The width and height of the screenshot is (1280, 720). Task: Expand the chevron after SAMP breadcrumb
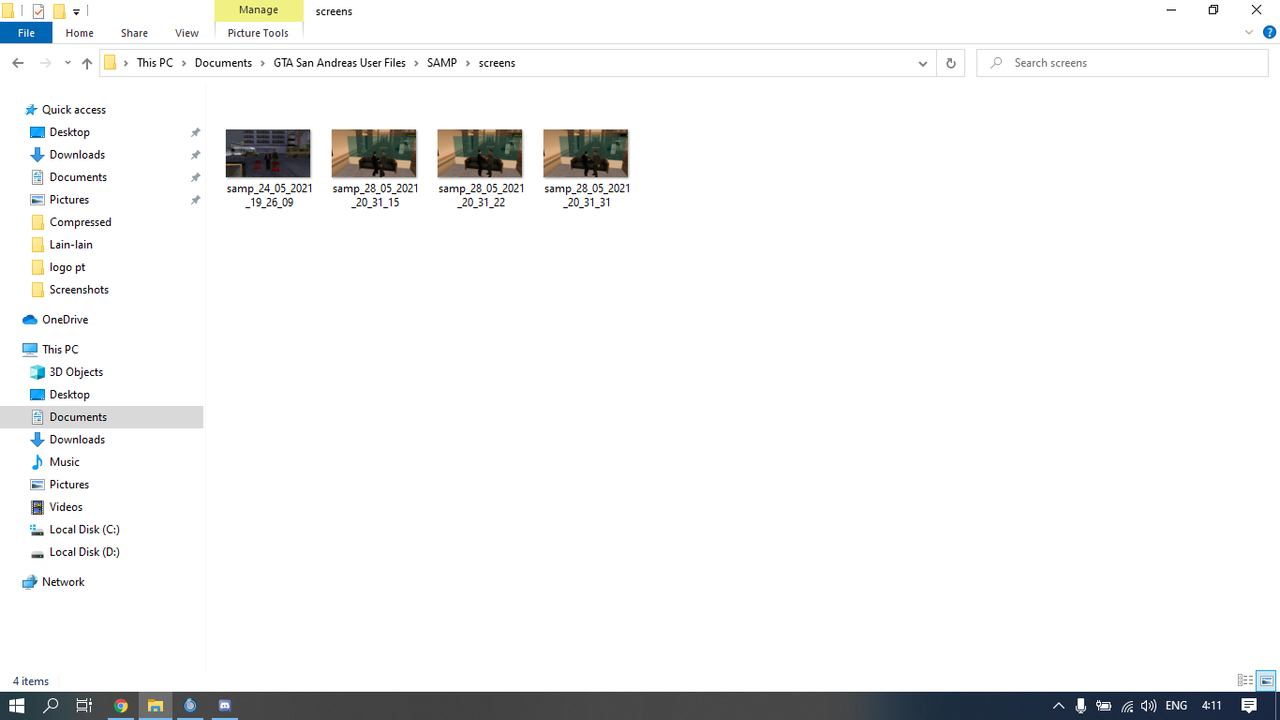pos(468,63)
